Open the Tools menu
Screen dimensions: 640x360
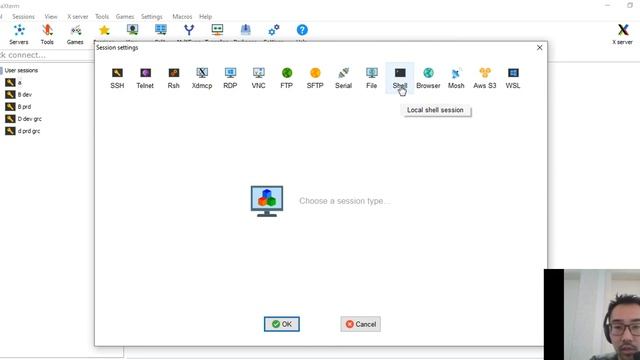102,17
